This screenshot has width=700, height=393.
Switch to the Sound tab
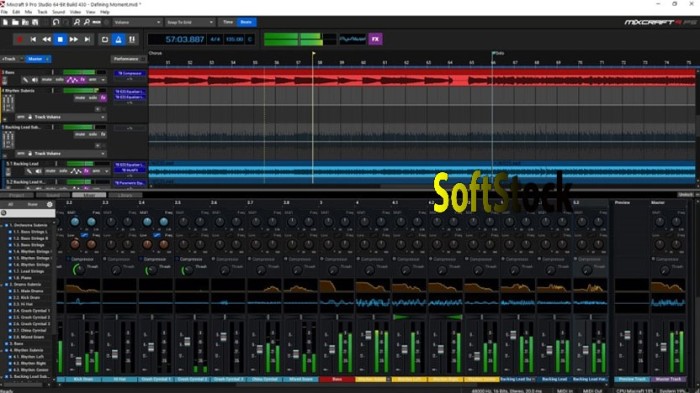pyautogui.click(x=53, y=195)
